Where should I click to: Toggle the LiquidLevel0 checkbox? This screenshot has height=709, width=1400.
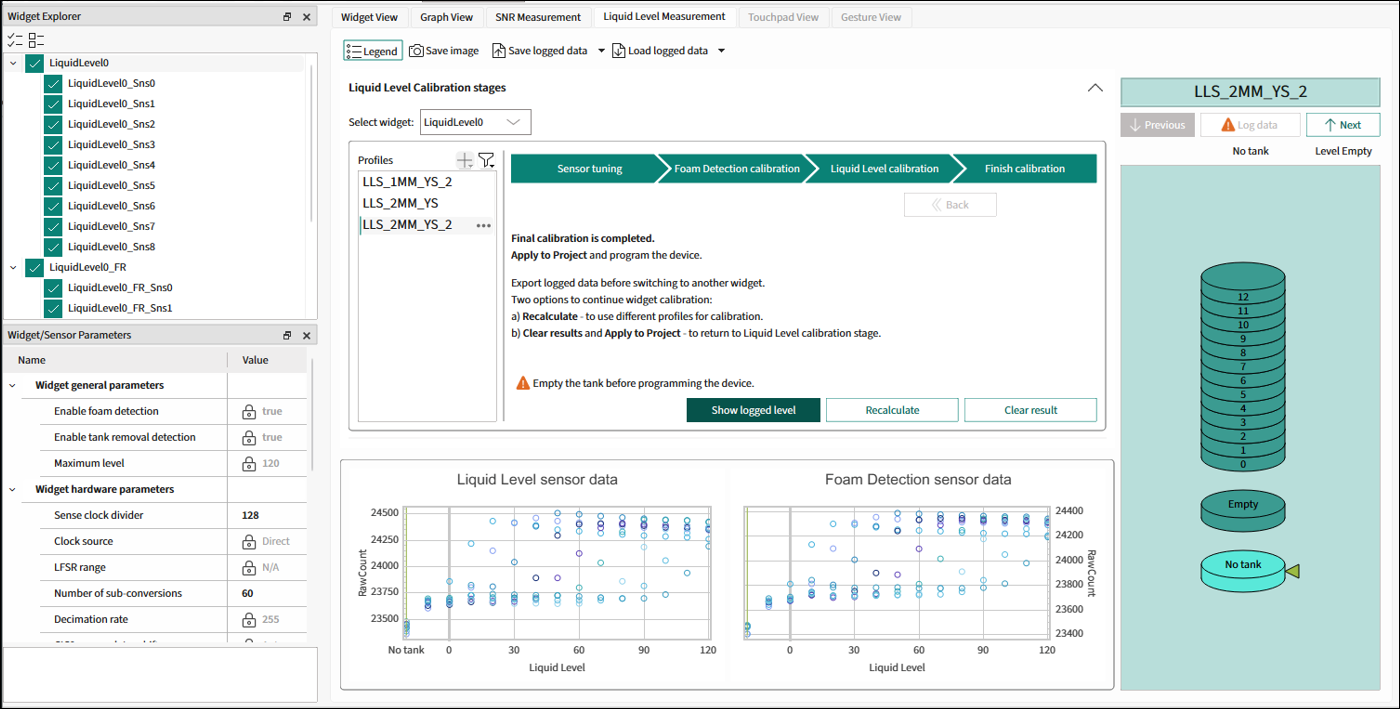35,63
